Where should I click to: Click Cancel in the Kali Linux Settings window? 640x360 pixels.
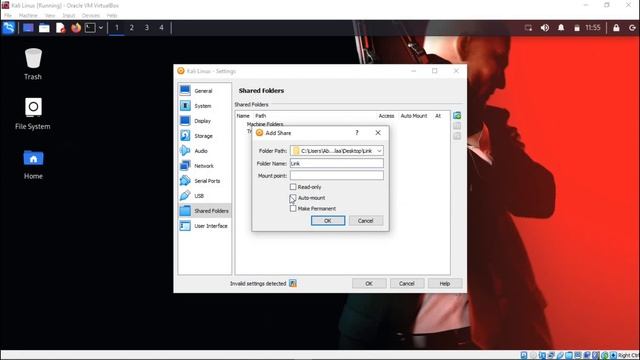[407, 283]
